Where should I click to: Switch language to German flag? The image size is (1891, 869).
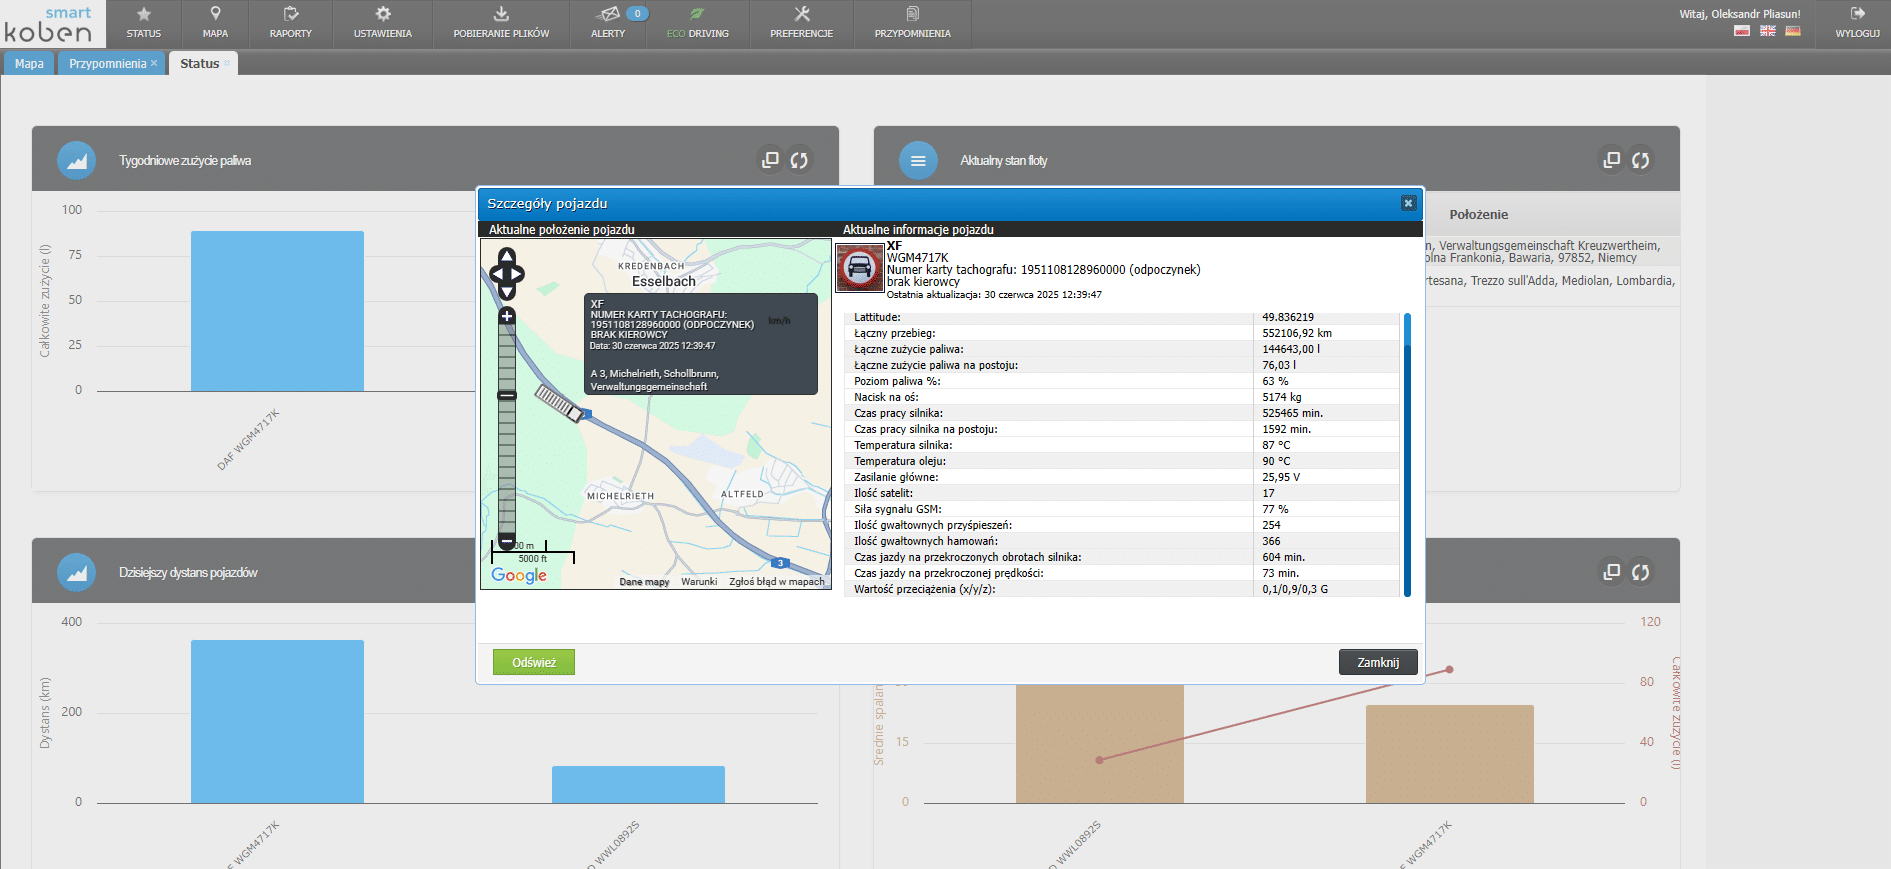click(1793, 31)
